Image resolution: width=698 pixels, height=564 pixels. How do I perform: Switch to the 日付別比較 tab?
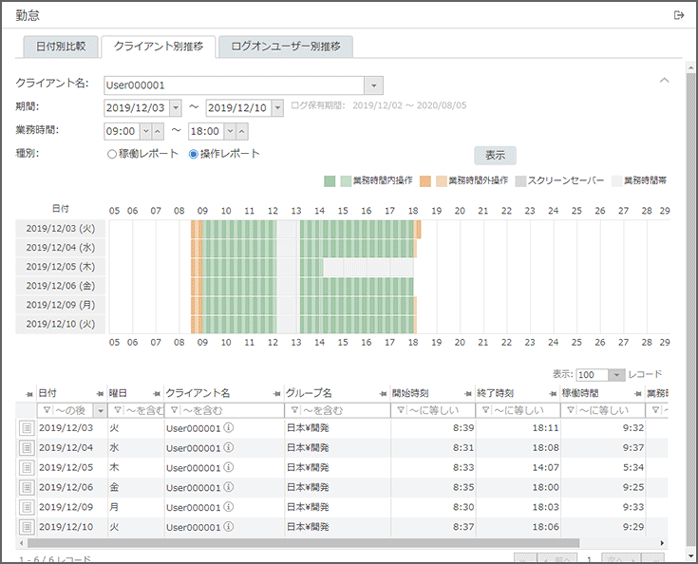(61, 46)
